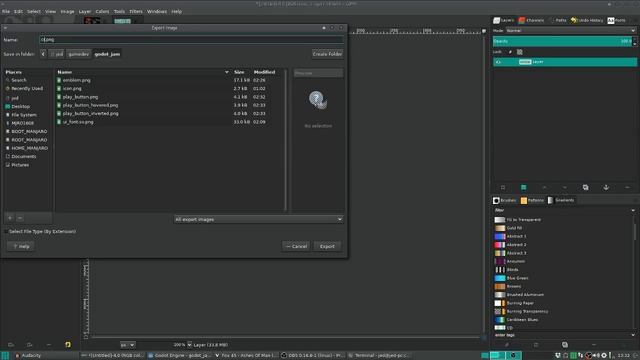The width and height of the screenshot is (640, 360).
Task: Click the Help button in export dialog
Action: click(21, 247)
